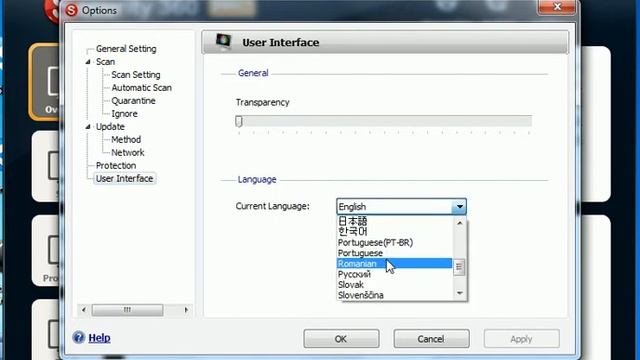640x360 pixels.
Task: Open General Setting in the options tree
Action: [126, 49]
